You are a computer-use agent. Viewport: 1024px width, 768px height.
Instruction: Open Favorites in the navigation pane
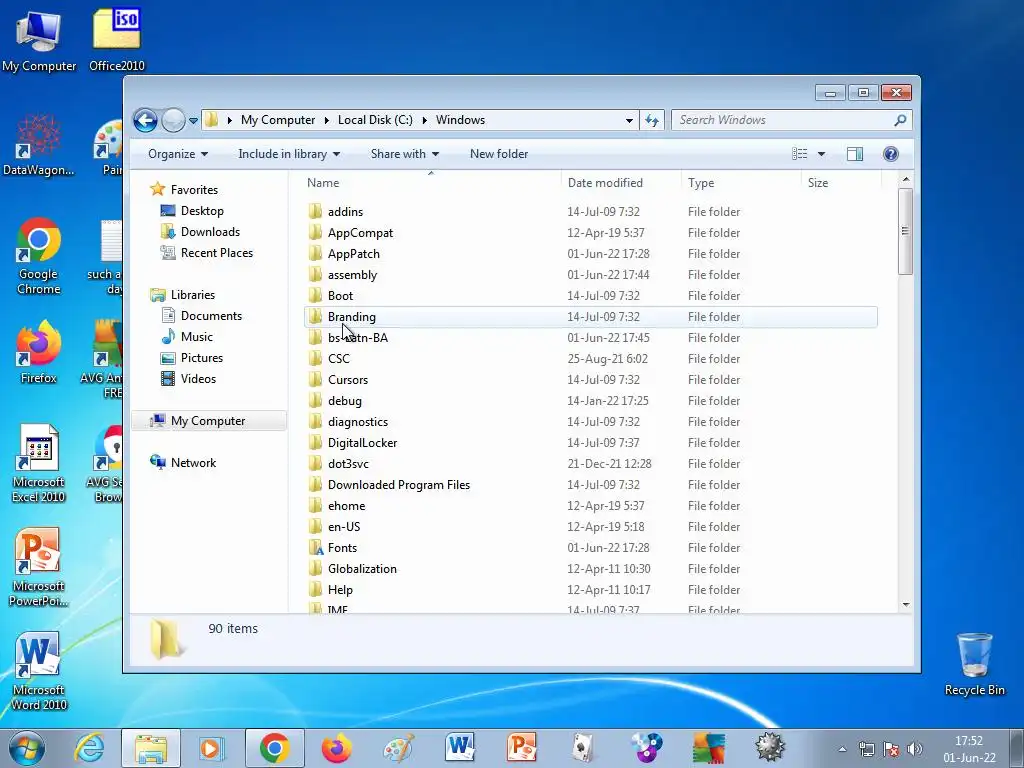194,190
